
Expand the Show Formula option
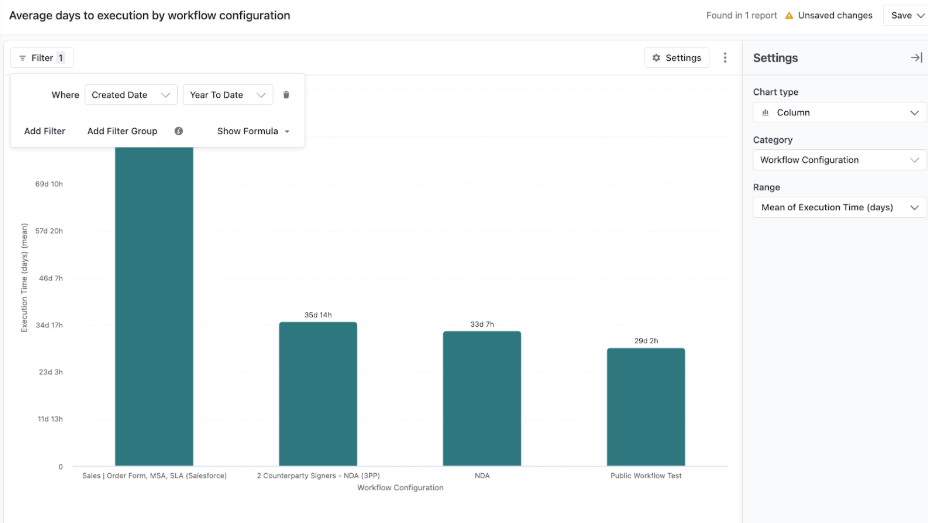(253, 131)
